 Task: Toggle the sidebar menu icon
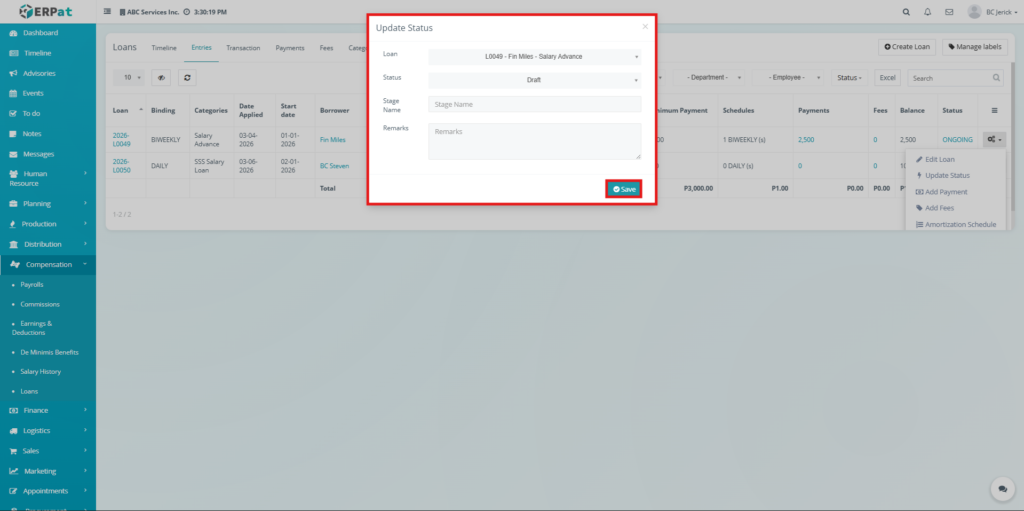click(x=107, y=12)
